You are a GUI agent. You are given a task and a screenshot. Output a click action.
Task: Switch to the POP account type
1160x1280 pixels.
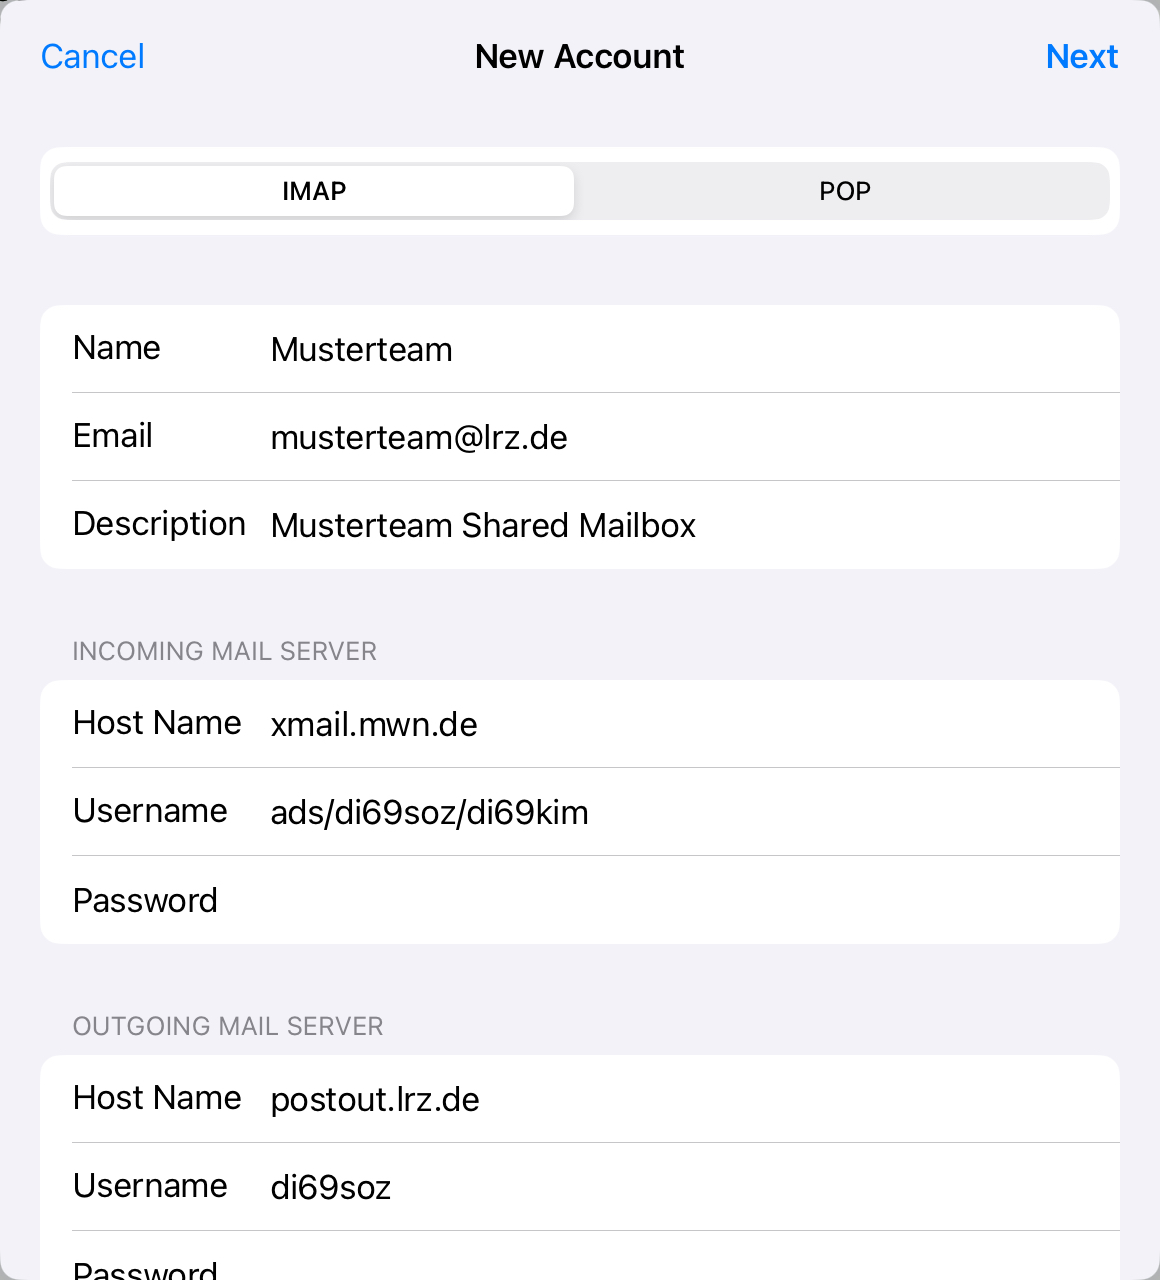point(844,191)
